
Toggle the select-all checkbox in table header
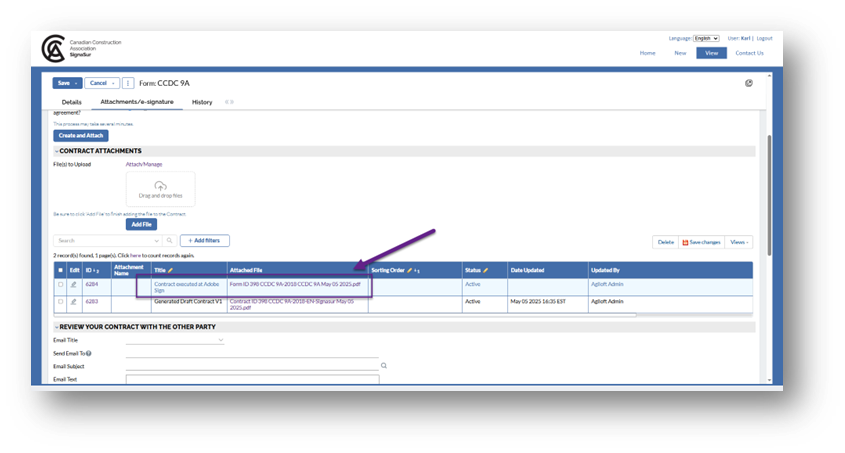tap(61, 270)
